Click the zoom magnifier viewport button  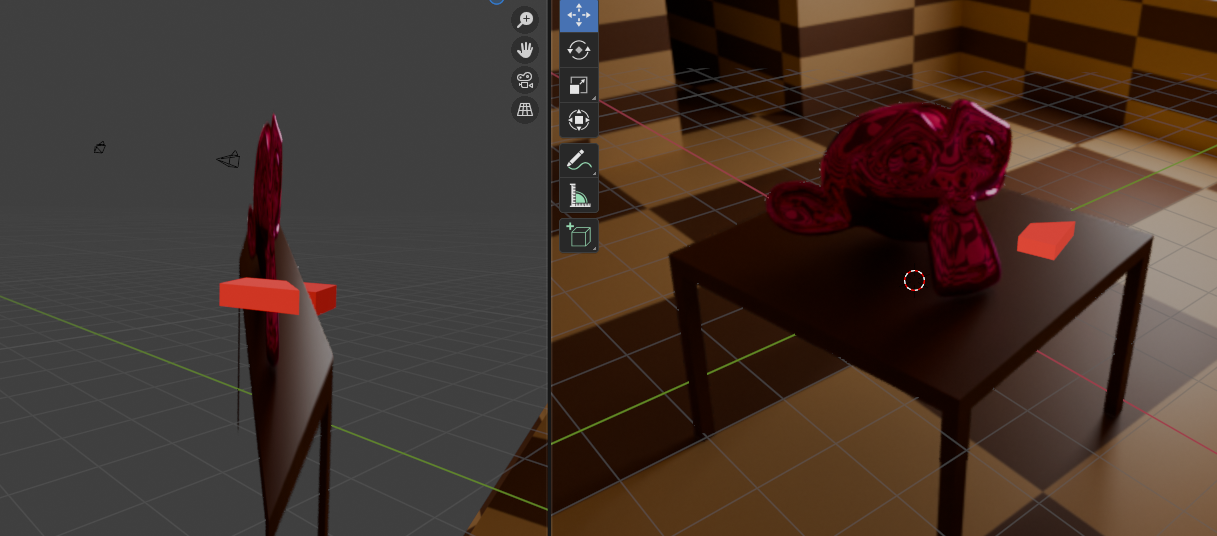coord(525,19)
